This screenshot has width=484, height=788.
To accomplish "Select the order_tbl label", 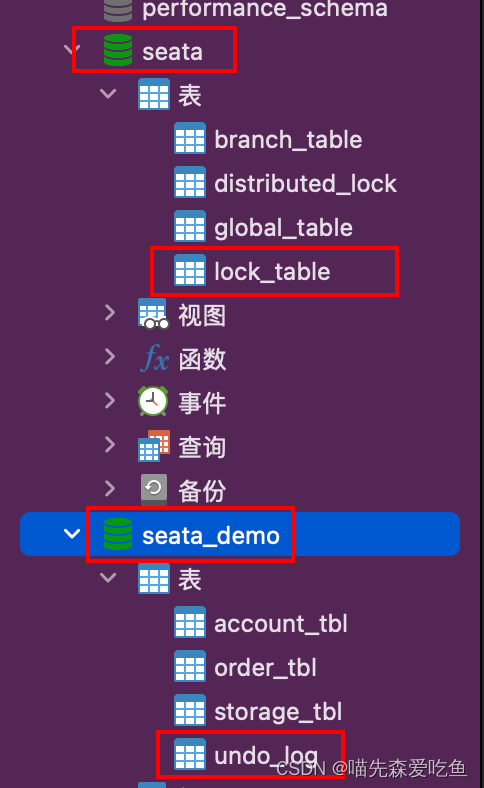I will coord(265,668).
